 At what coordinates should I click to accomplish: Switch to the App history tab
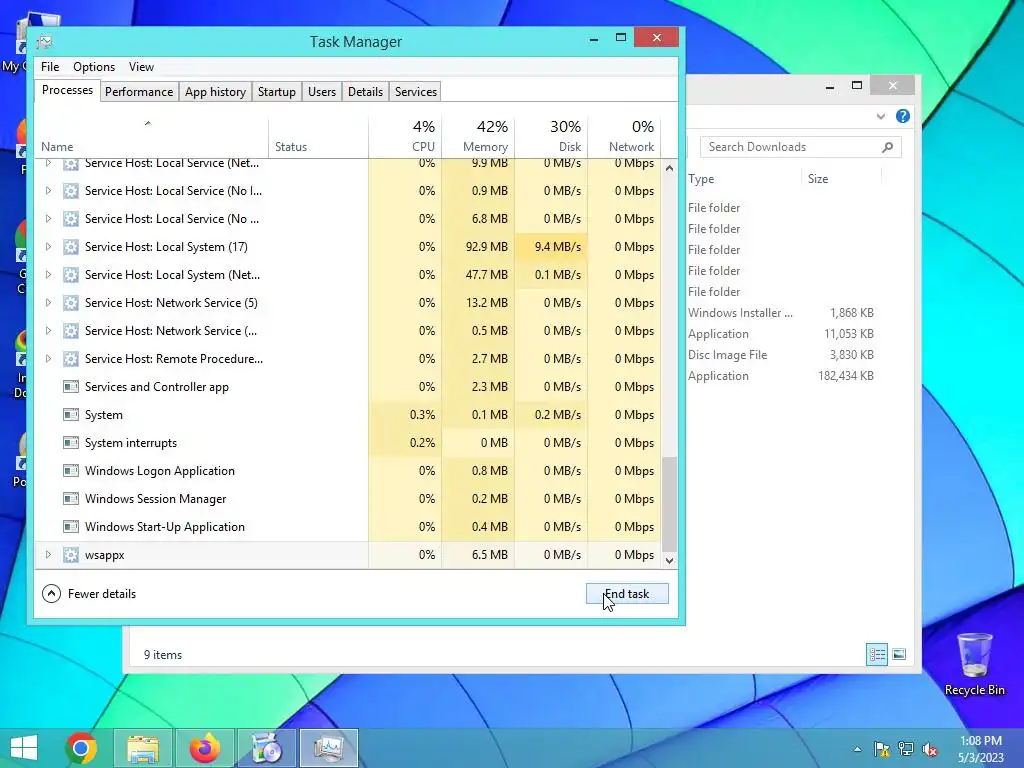[216, 92]
